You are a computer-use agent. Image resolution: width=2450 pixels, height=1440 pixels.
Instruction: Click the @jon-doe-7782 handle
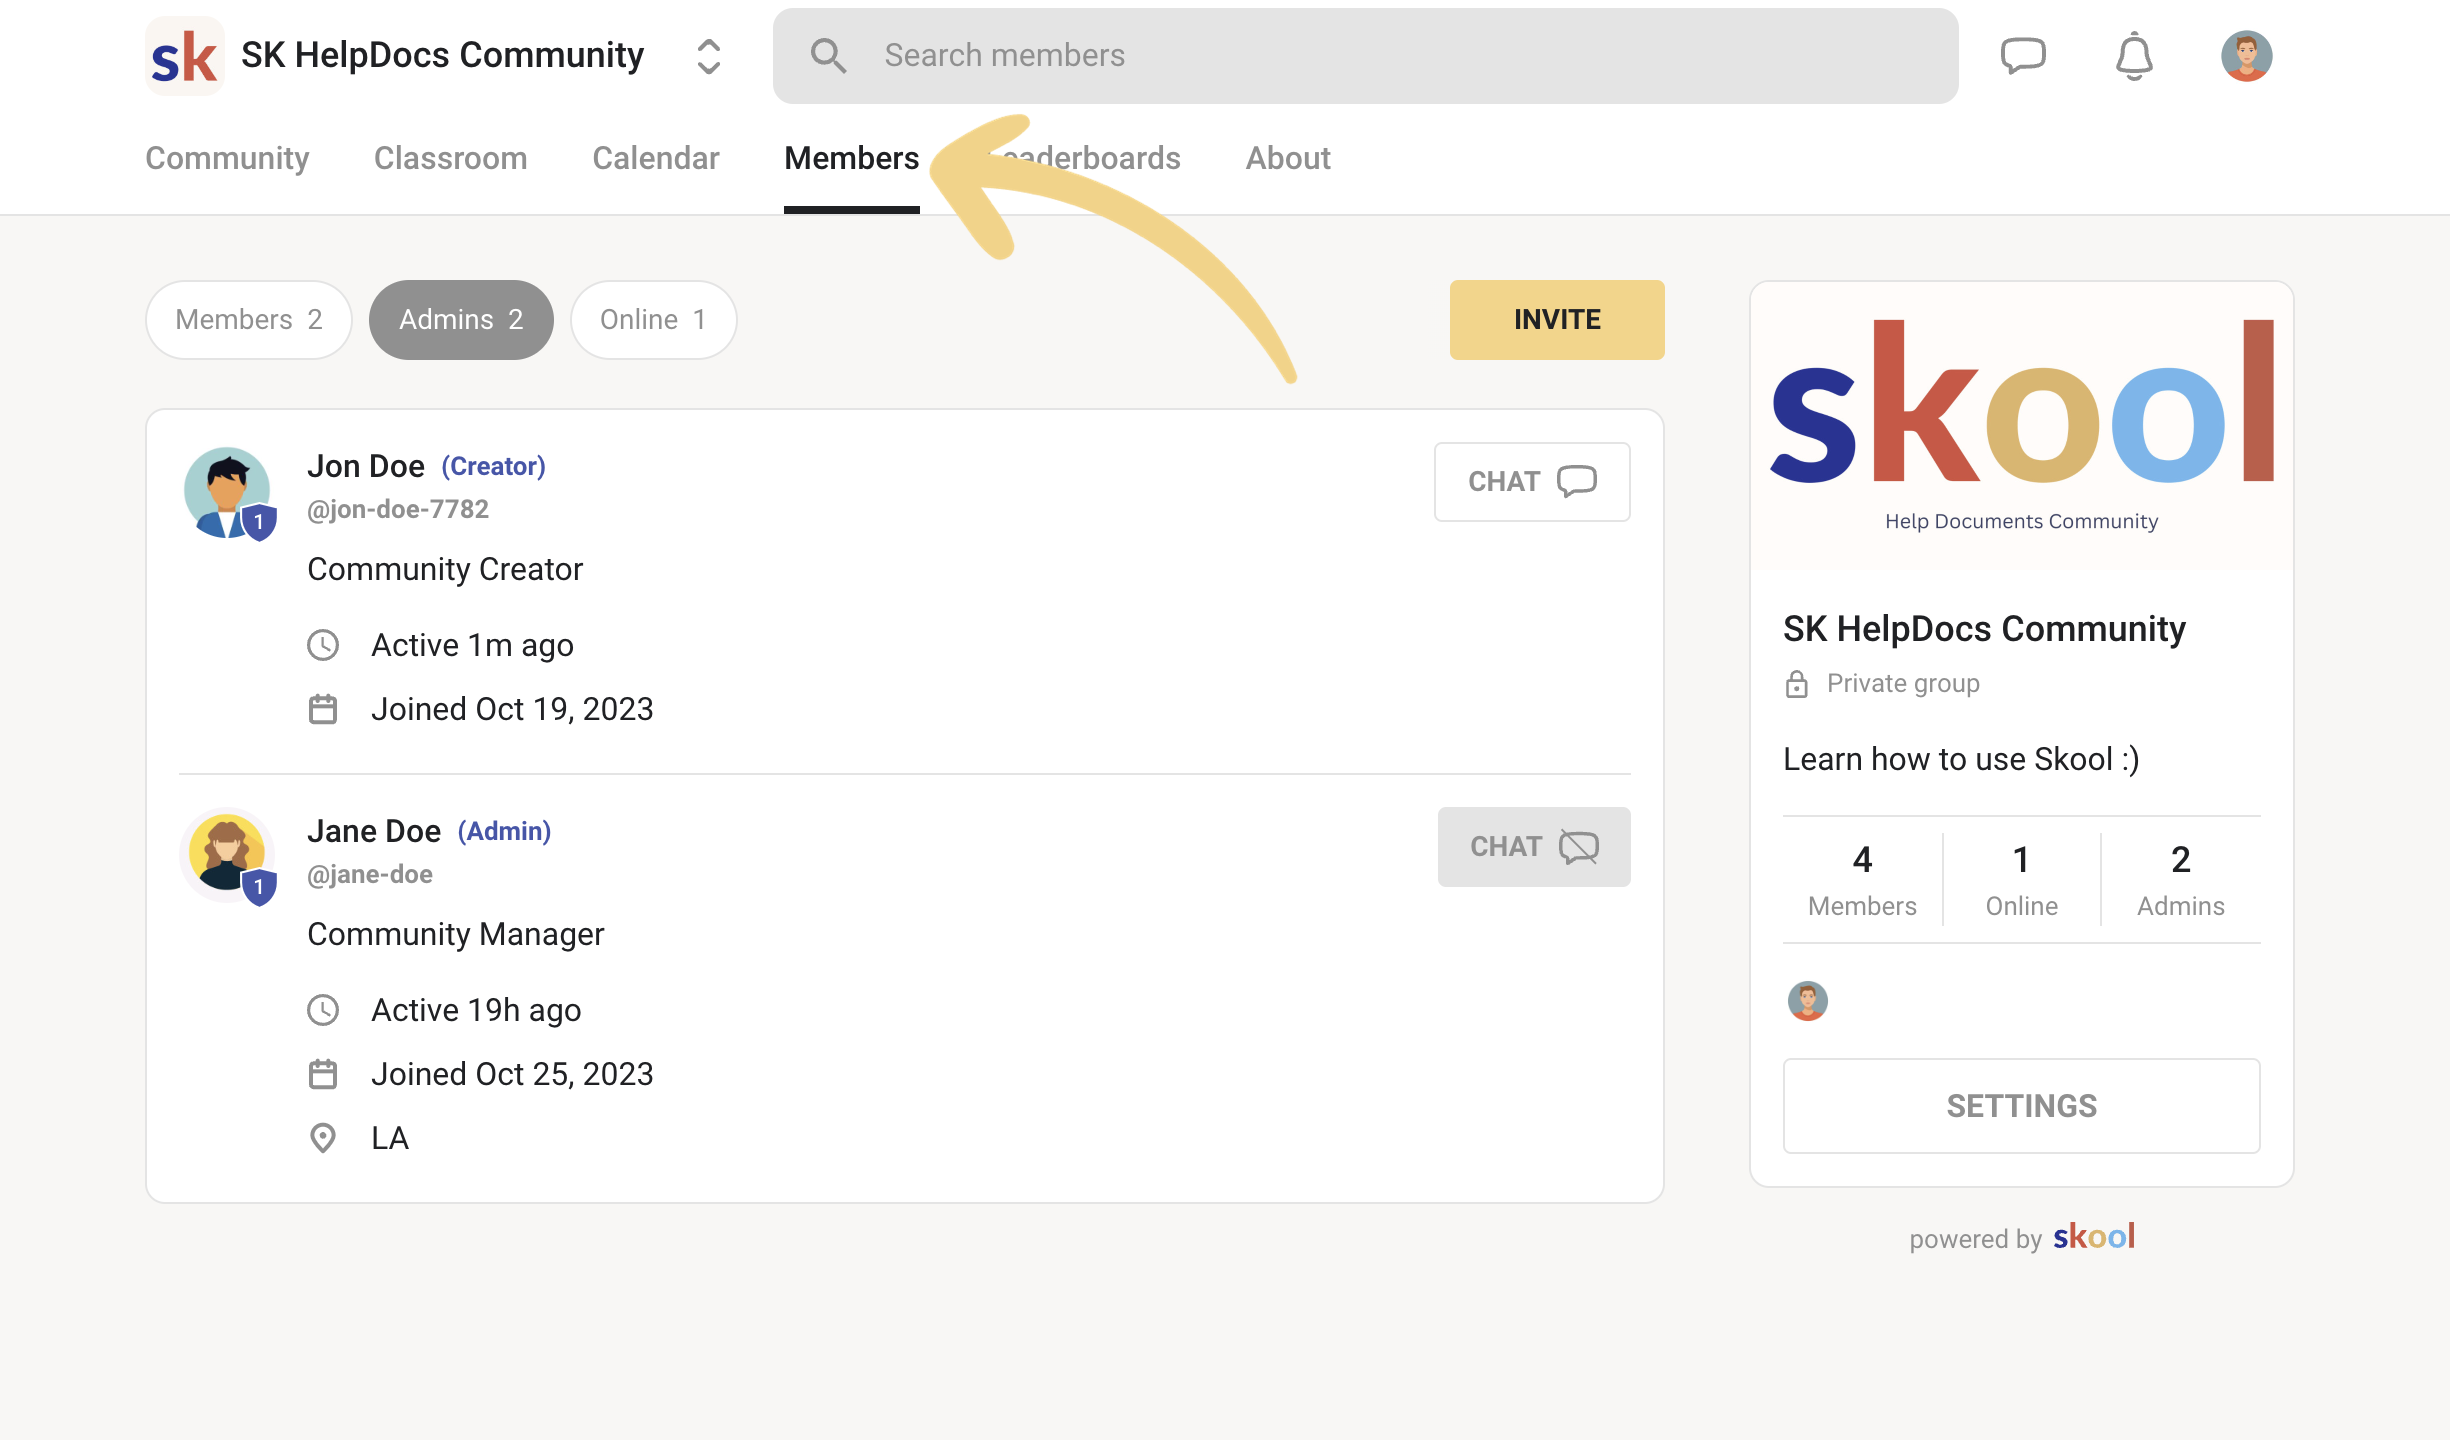[x=398, y=509]
